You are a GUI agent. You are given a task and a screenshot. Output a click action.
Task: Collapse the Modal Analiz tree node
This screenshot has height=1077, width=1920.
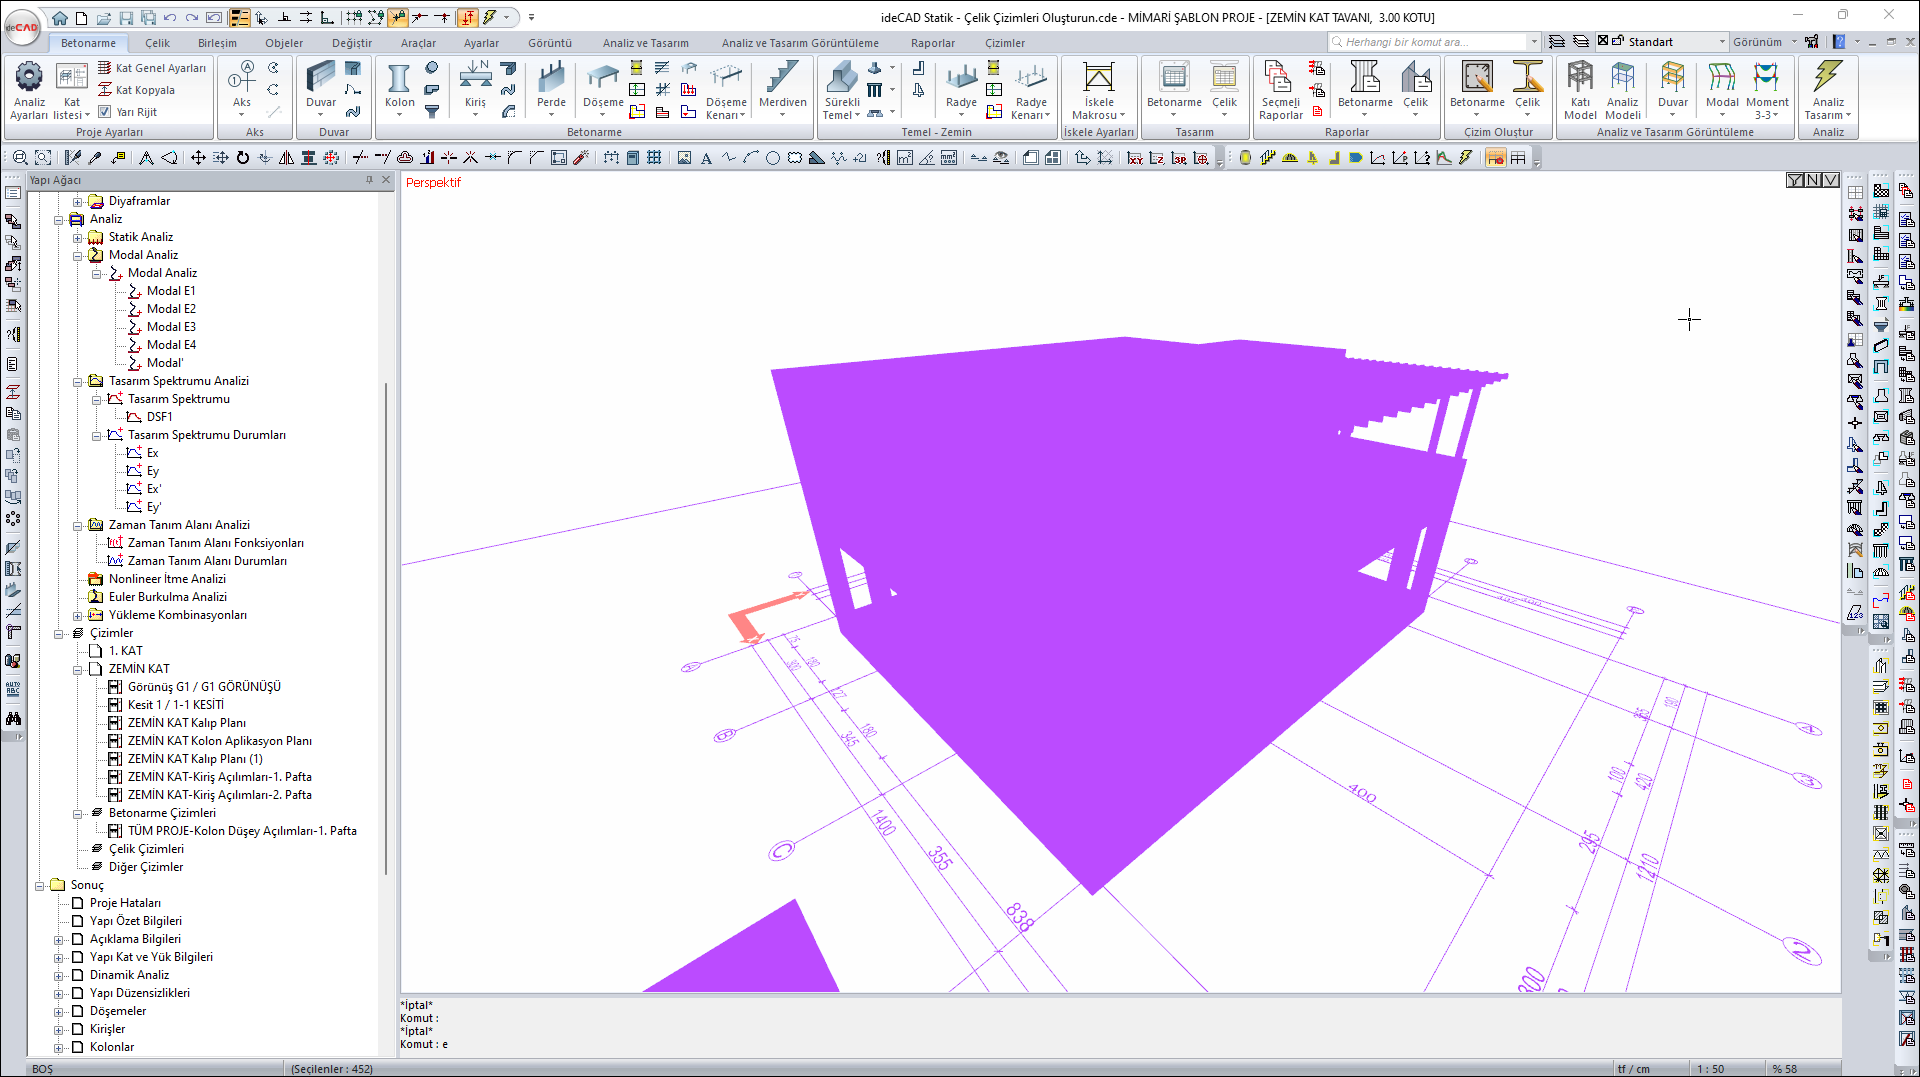78,255
